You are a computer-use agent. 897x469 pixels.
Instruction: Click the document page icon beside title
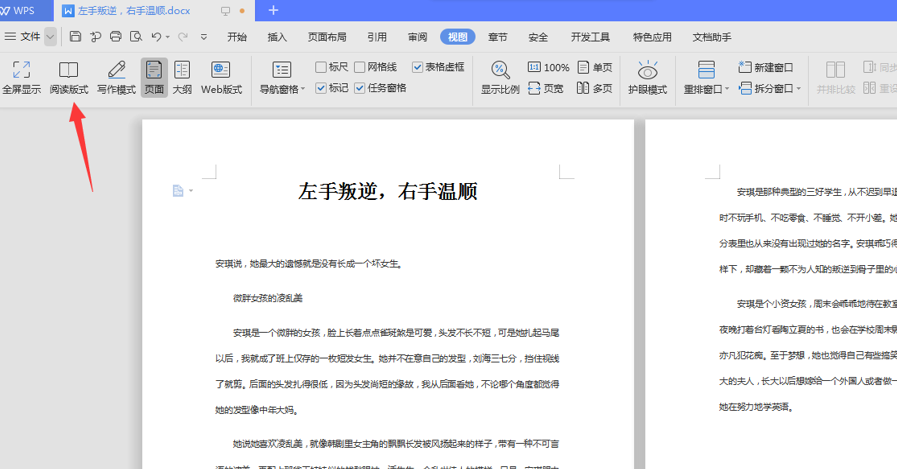(178, 190)
